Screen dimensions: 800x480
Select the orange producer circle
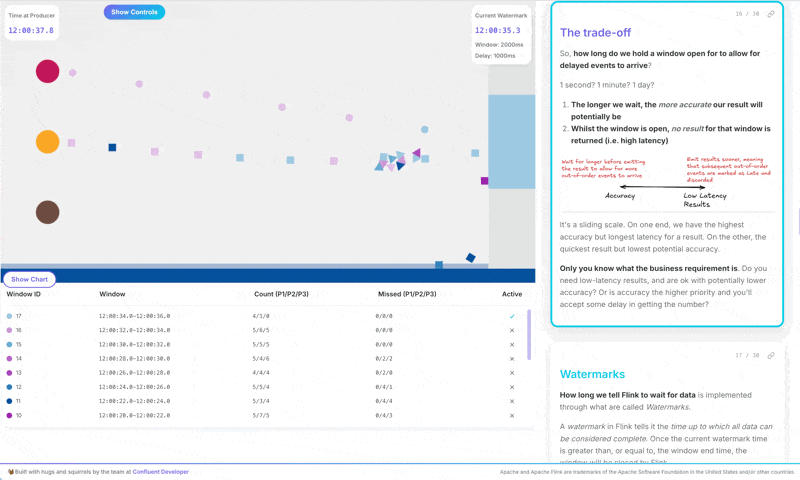[47, 142]
